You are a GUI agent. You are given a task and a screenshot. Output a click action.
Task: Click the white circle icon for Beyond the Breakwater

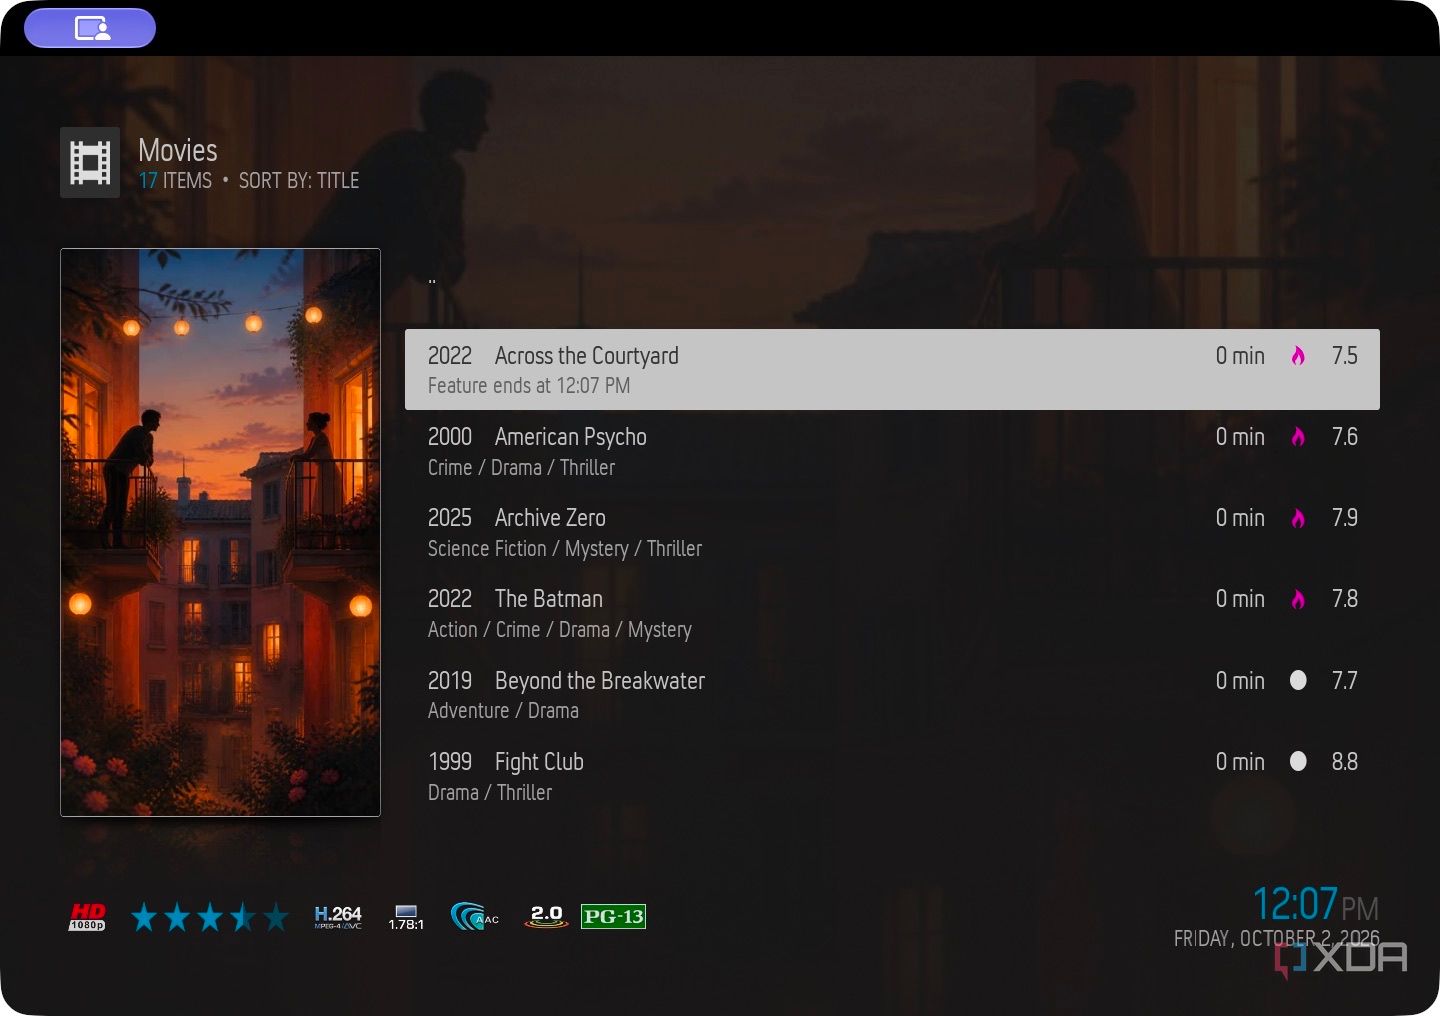click(1298, 680)
